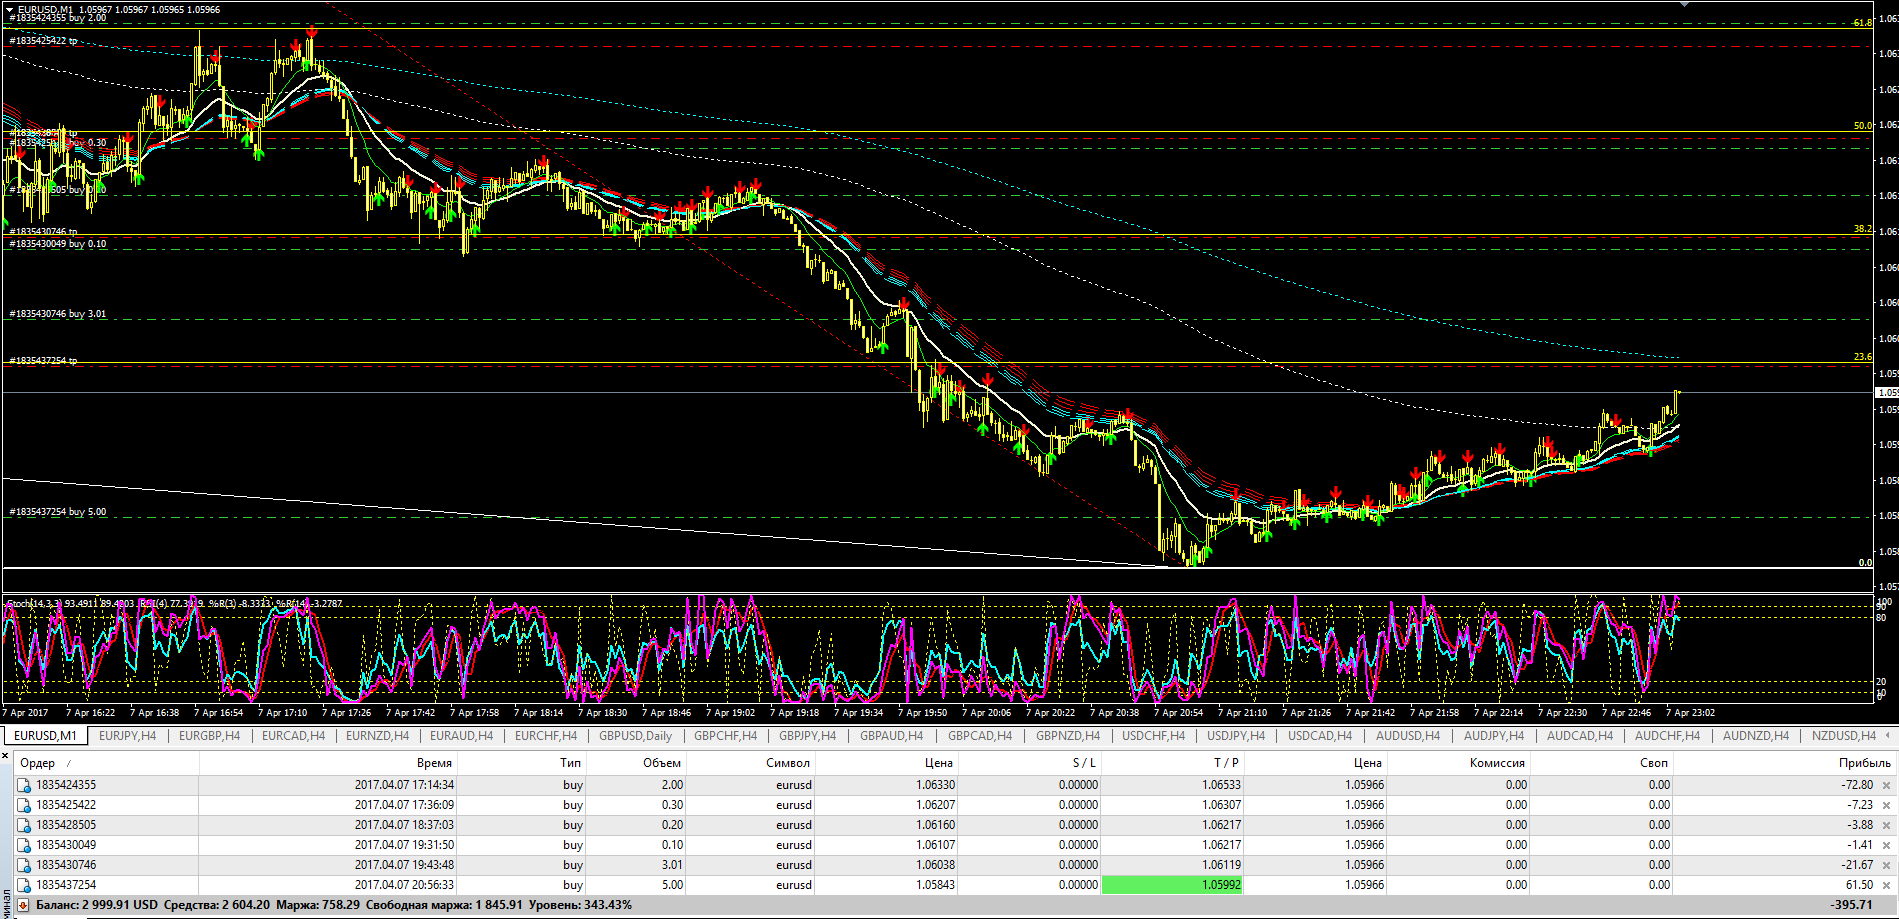Open the GBPUSD,Daily chart tab
The width and height of the screenshot is (1899, 919).
[635, 736]
